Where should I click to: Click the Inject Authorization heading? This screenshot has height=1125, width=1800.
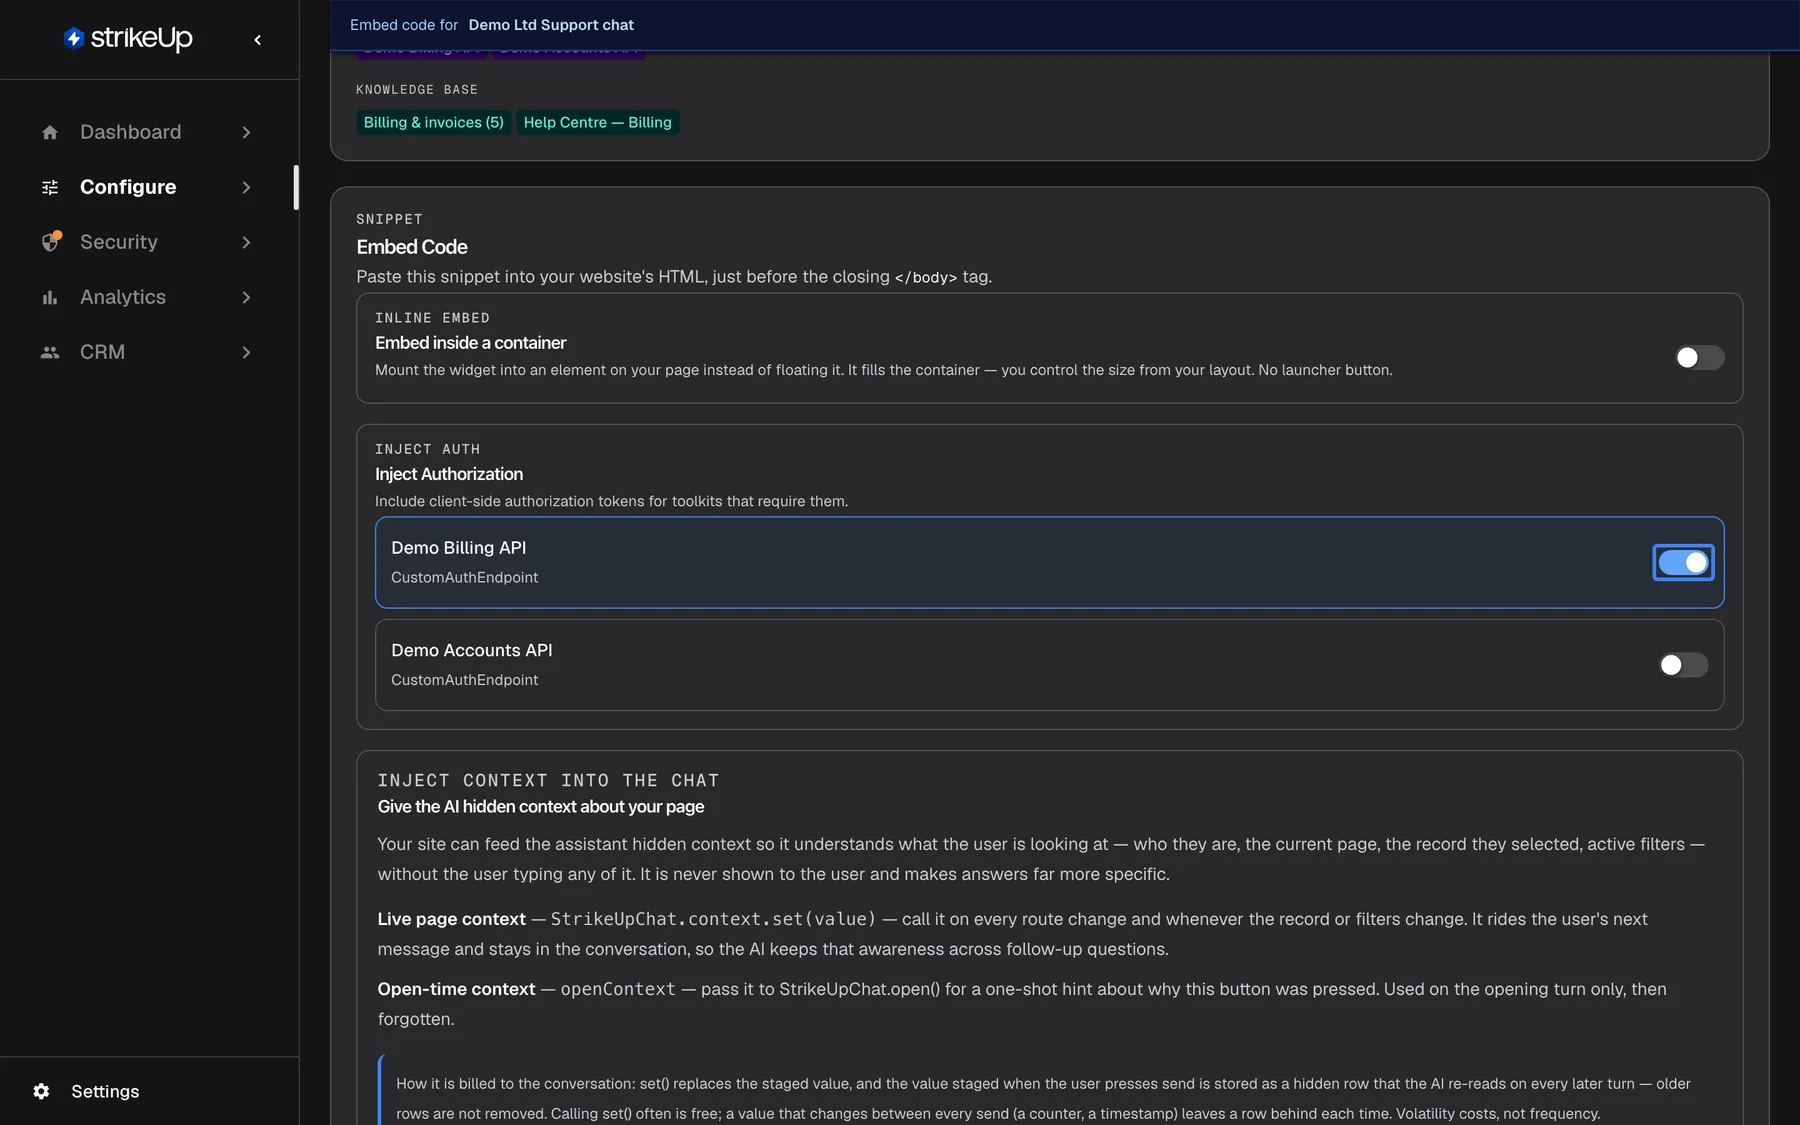449,474
